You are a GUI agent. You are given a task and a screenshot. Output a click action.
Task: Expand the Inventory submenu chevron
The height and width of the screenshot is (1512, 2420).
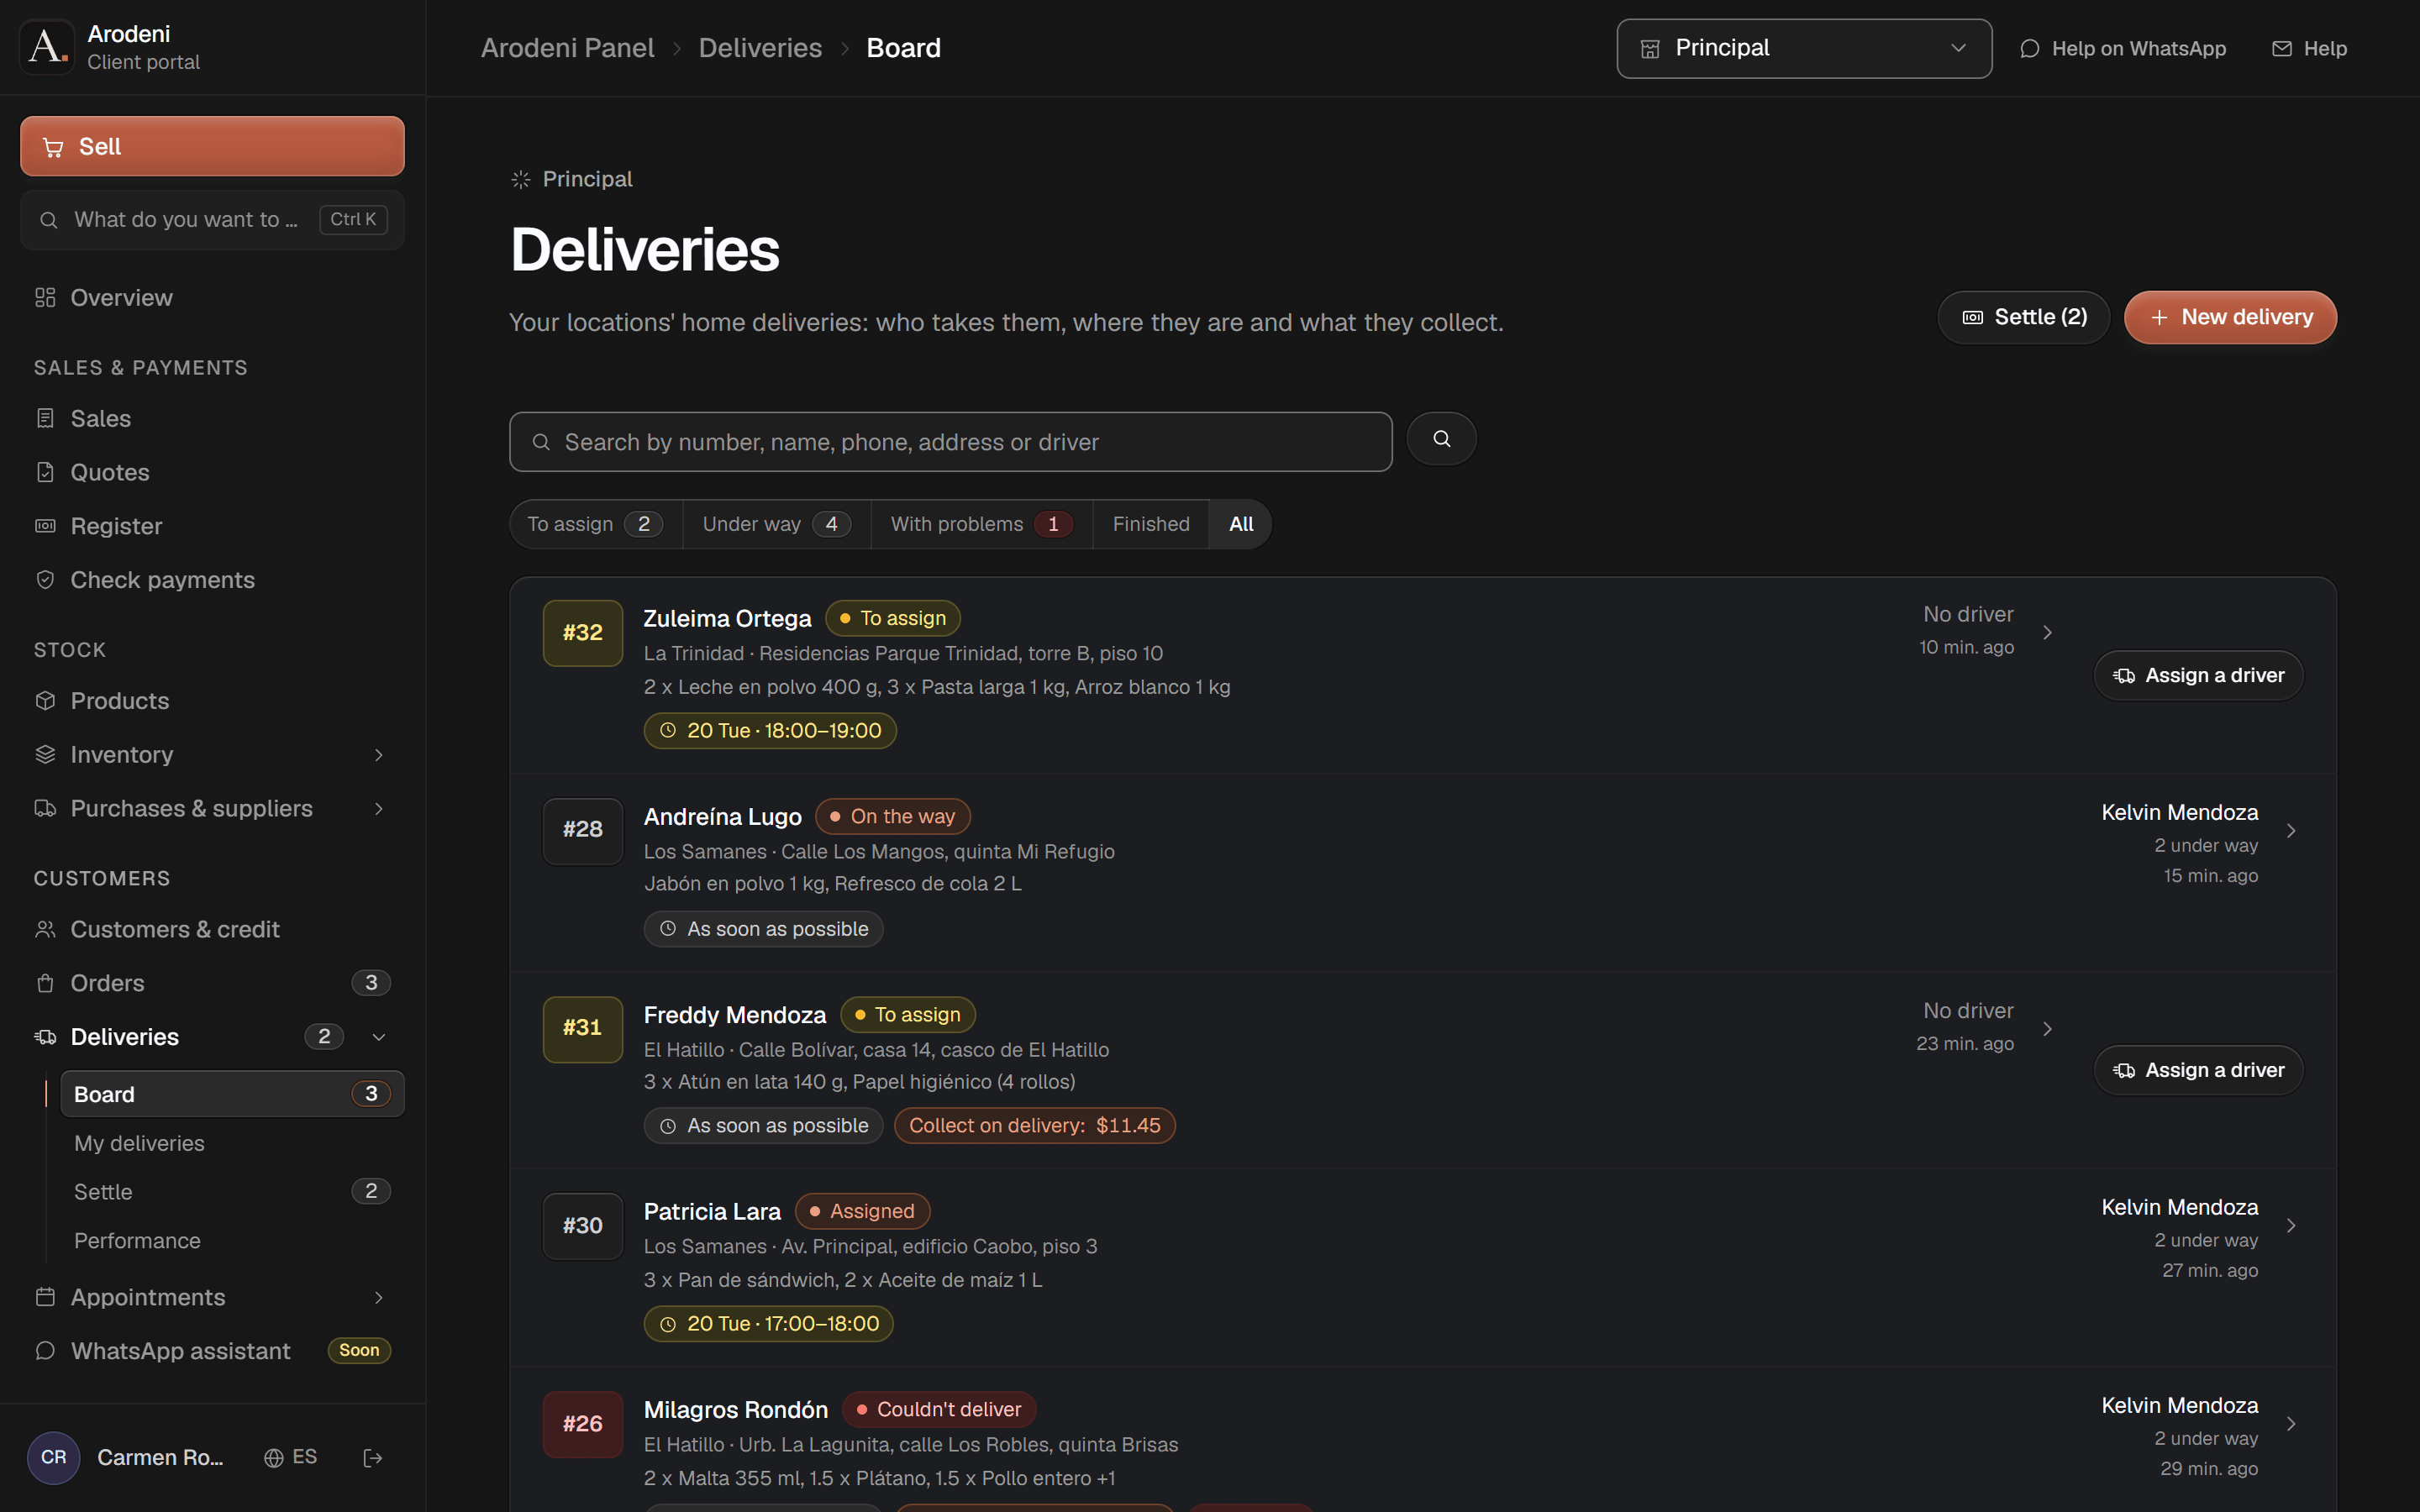379,755
